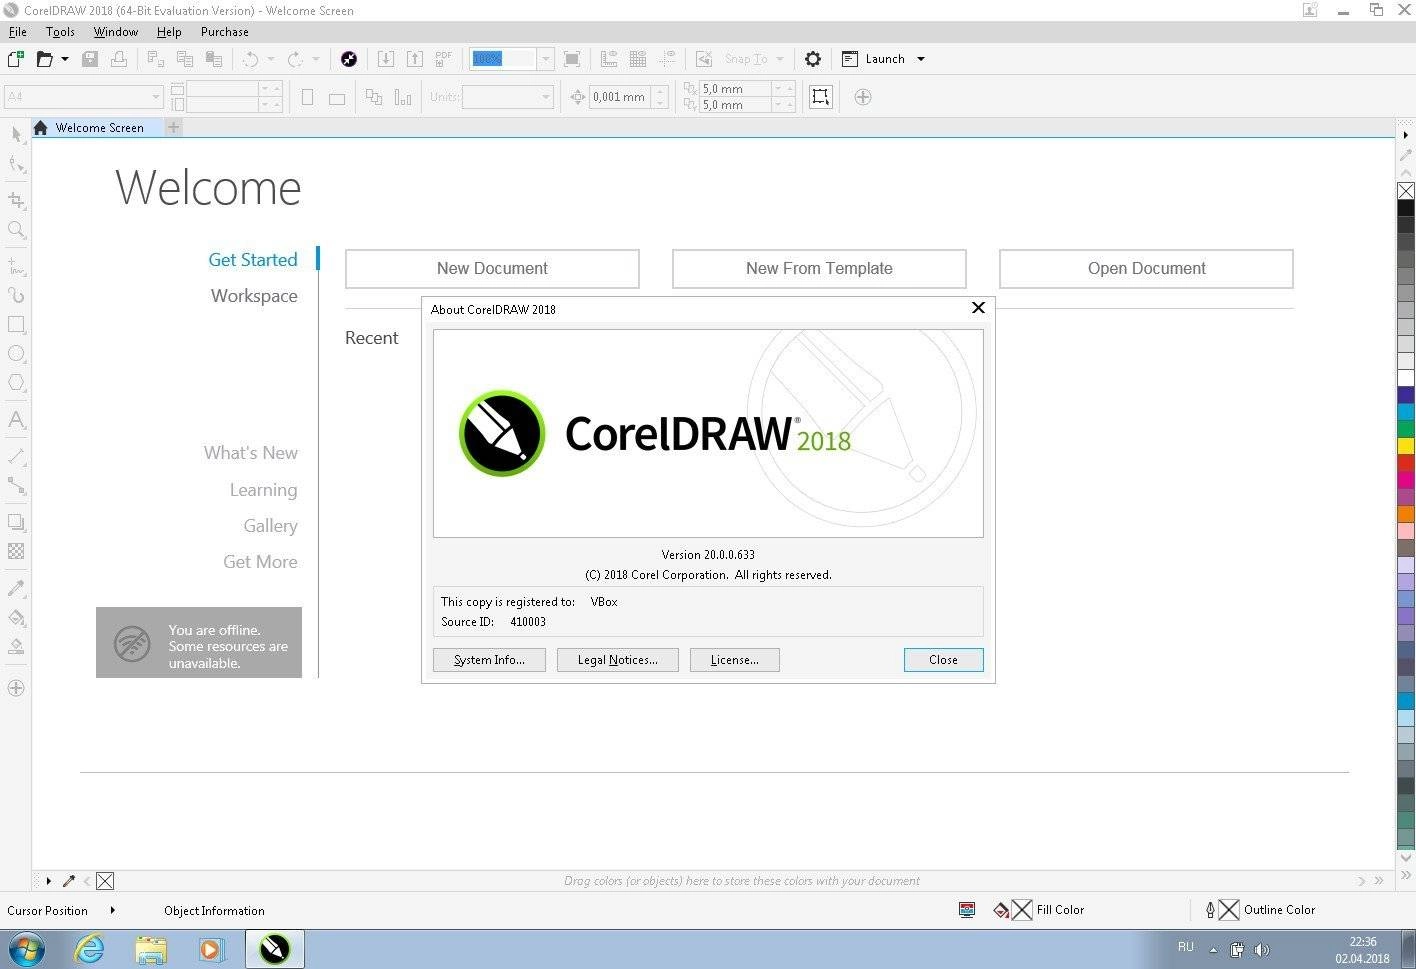Open What's New in welcome sidebar
The height and width of the screenshot is (969, 1416).
[x=251, y=453]
